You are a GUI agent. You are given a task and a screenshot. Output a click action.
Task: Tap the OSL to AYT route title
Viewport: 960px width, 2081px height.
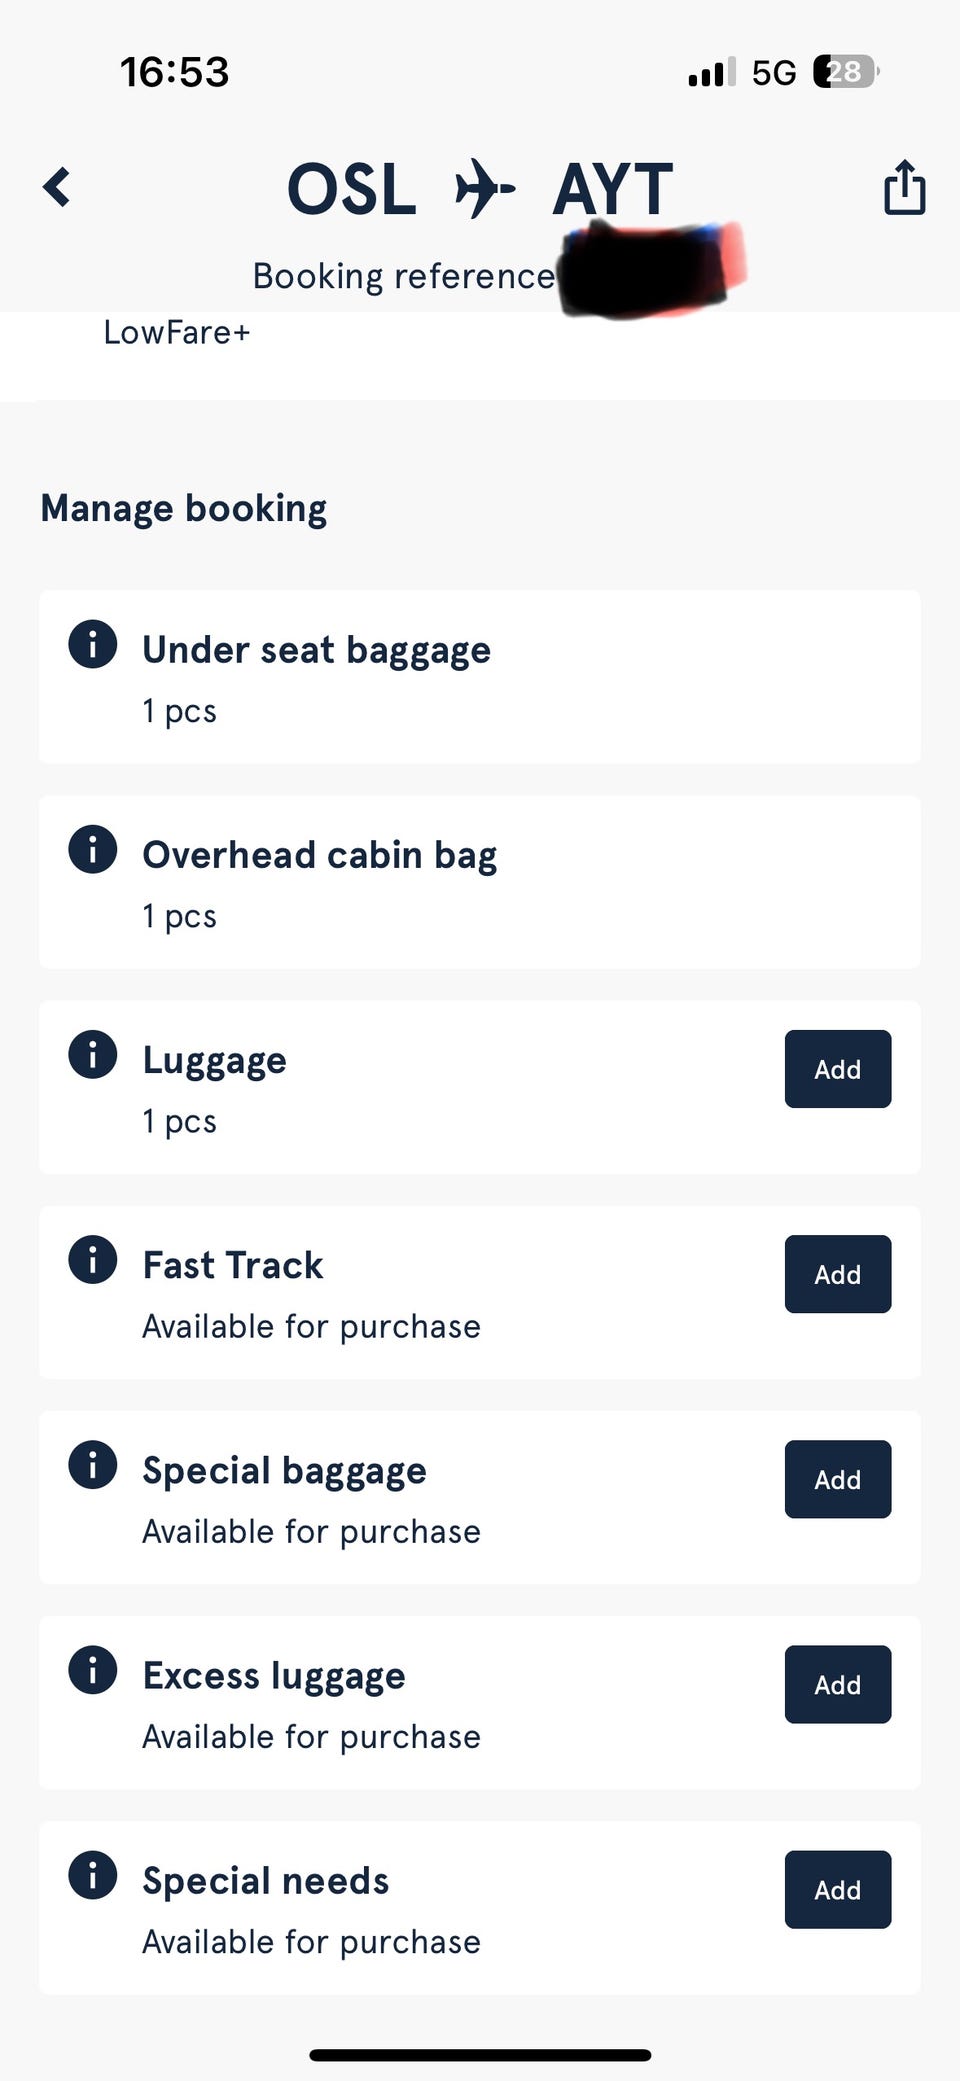click(x=480, y=189)
